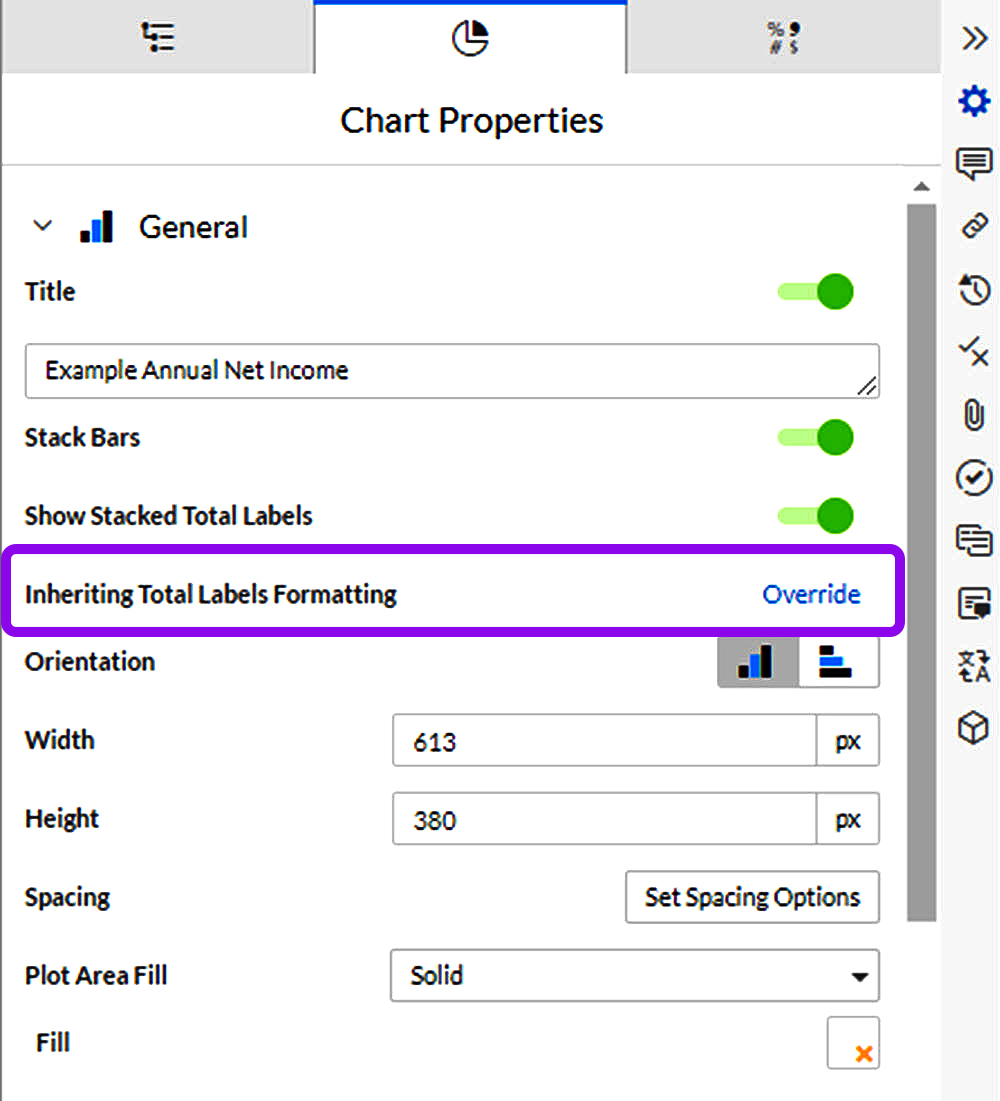The image size is (1000, 1101).
Task: Click the attachment paperclip icon
Action: tap(973, 415)
